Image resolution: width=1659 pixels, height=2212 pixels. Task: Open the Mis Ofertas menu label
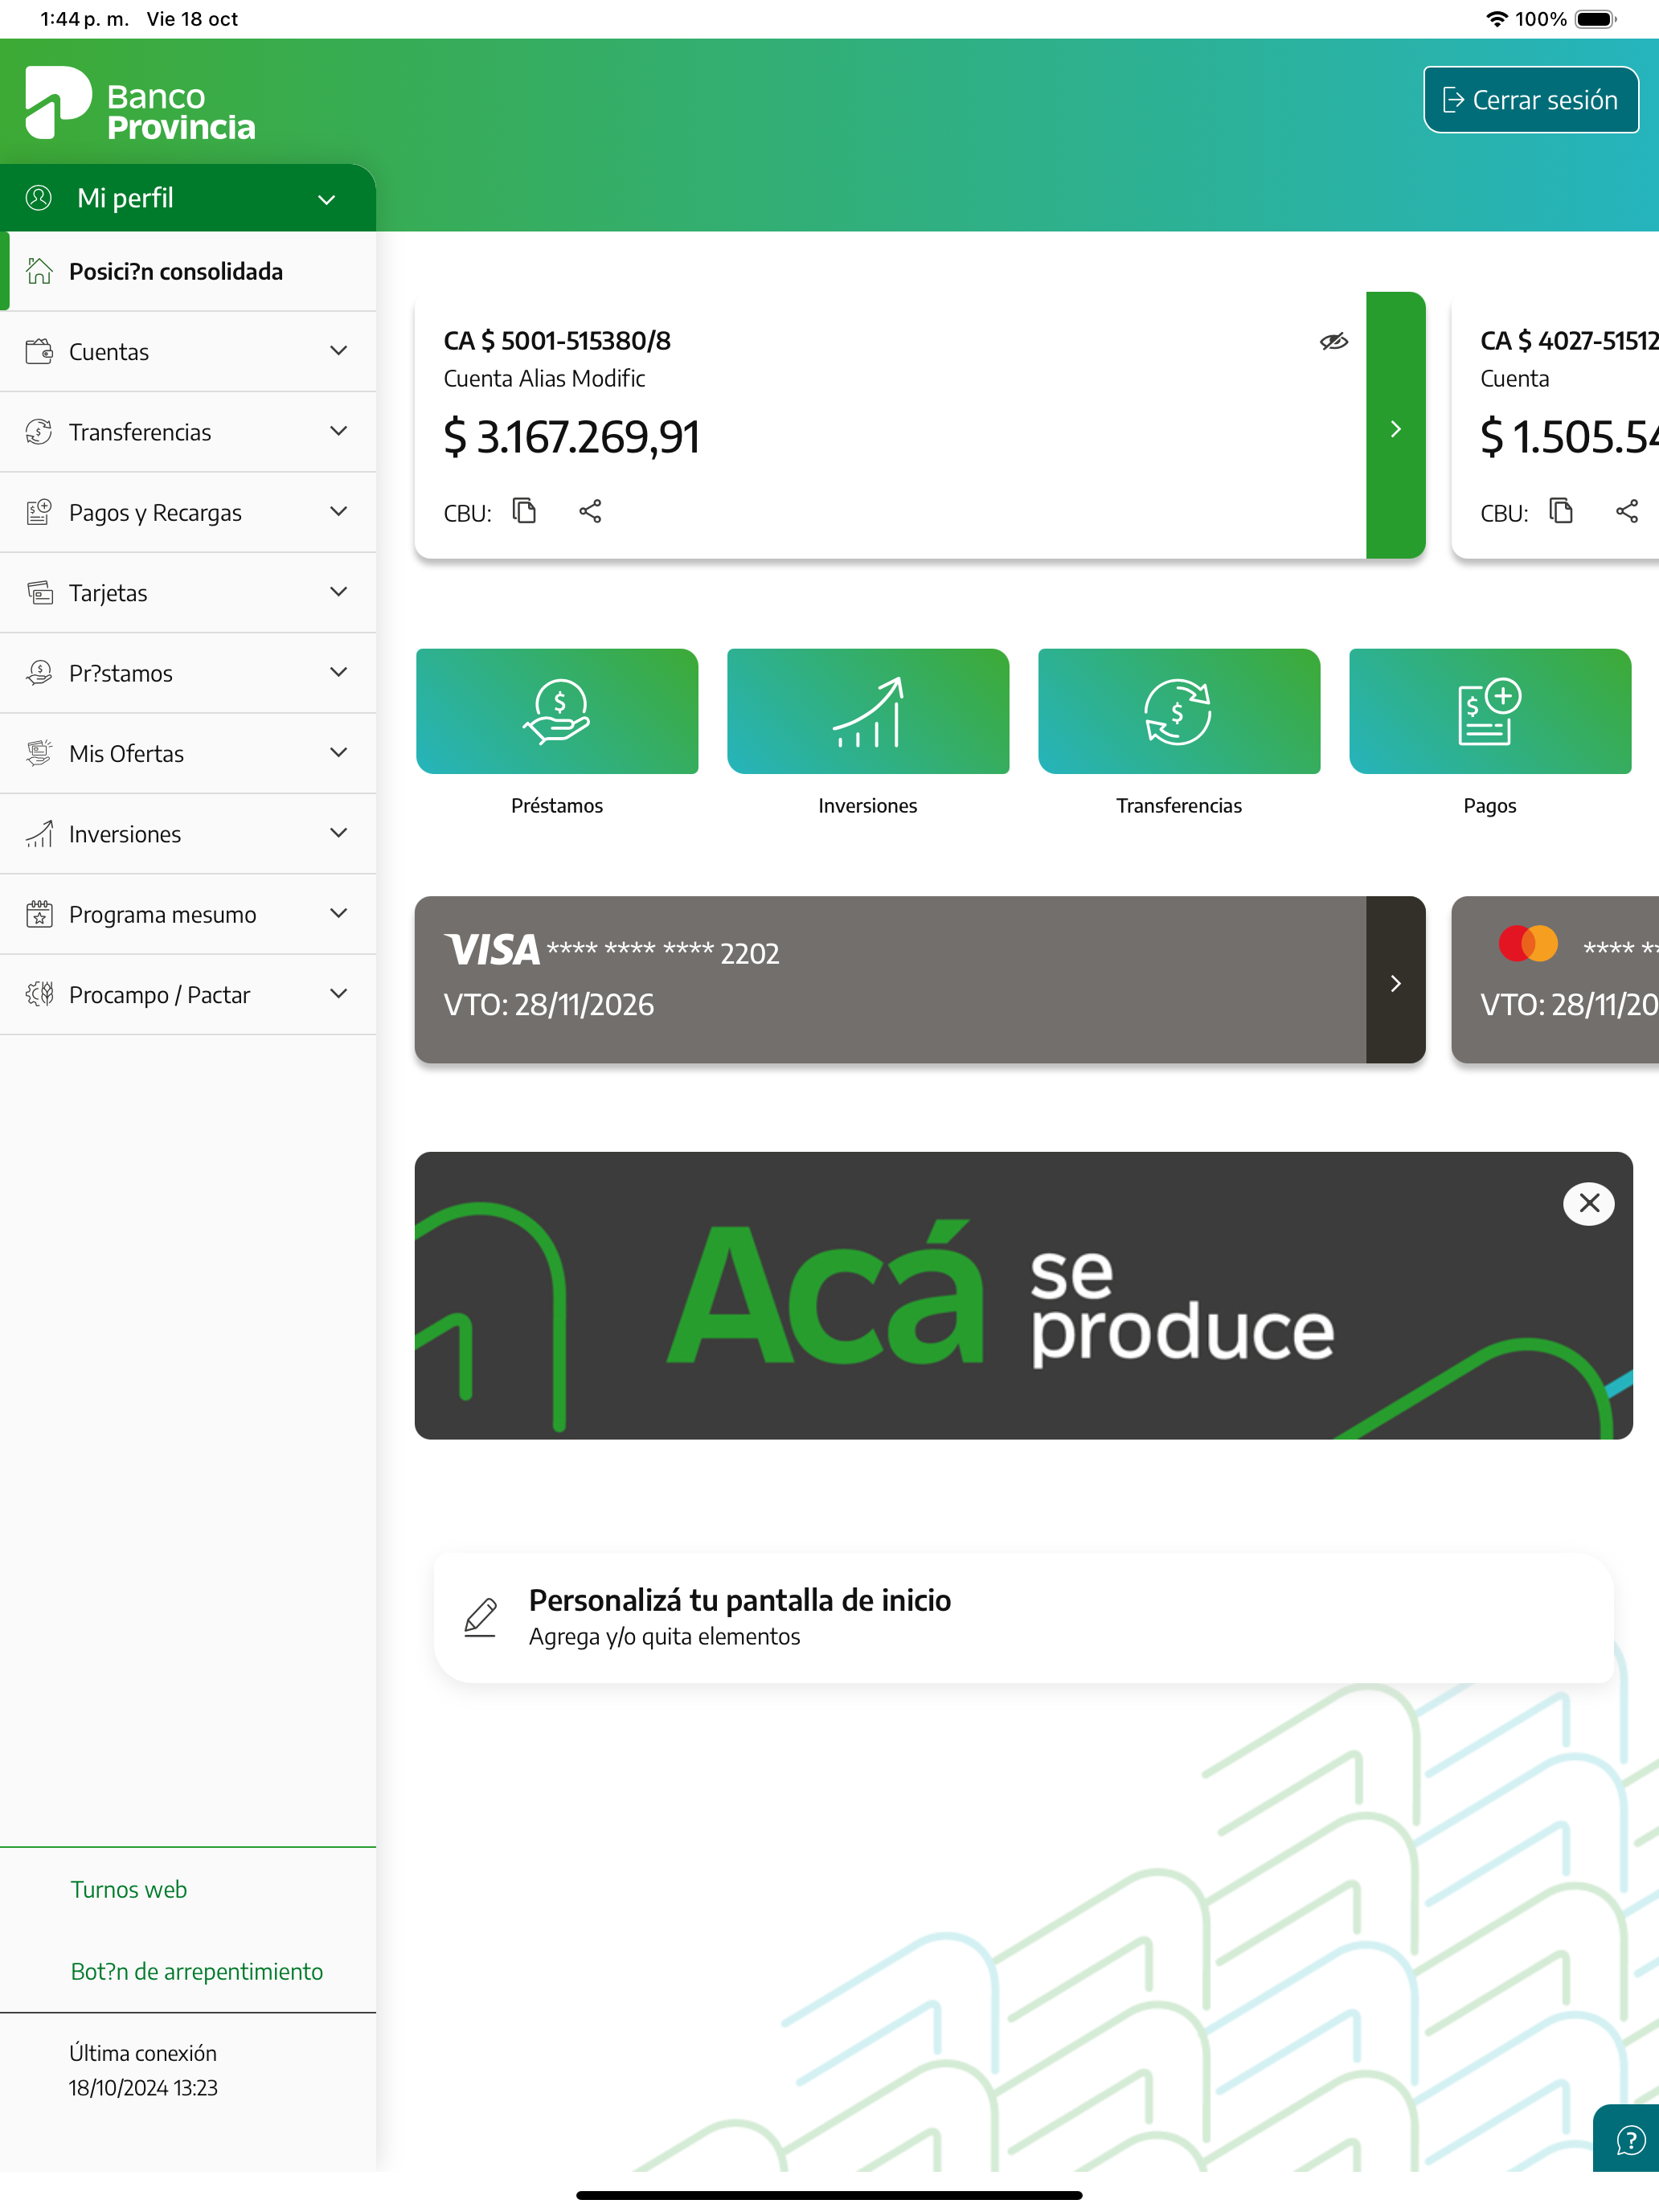tap(126, 754)
